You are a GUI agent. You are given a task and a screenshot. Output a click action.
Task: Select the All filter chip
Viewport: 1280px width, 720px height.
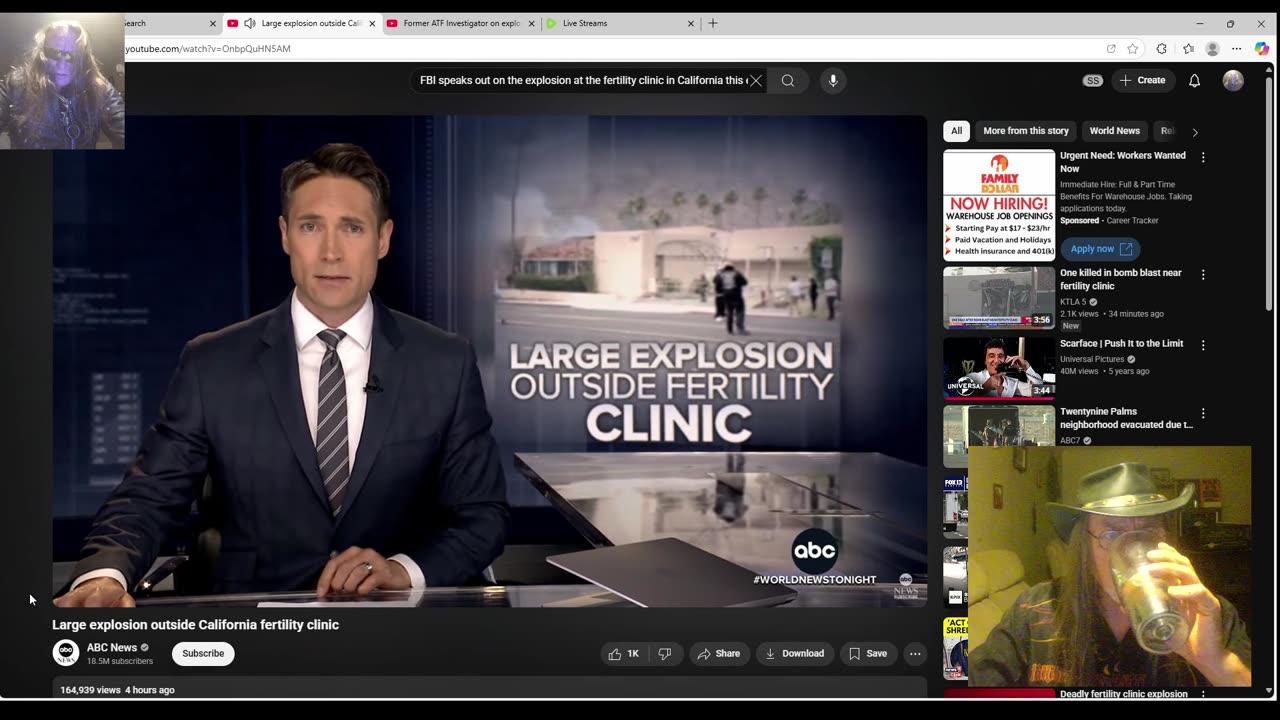[x=957, y=131]
